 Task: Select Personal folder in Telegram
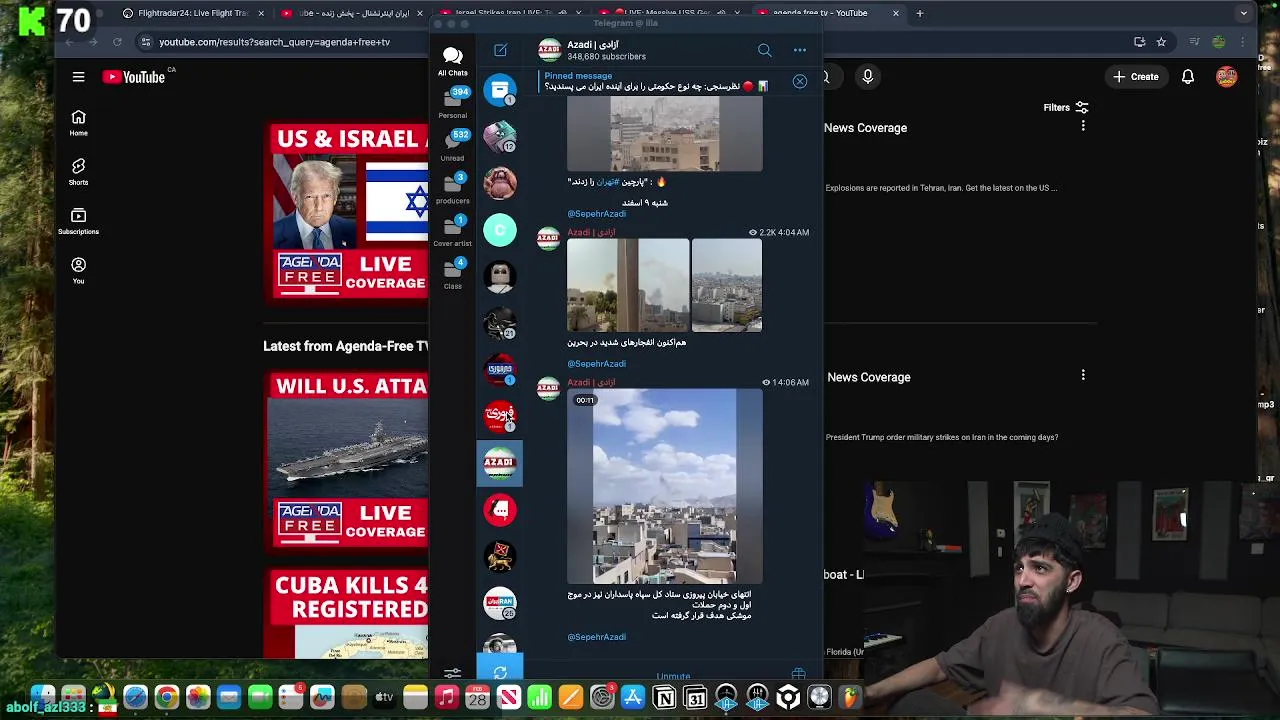pyautogui.click(x=452, y=102)
